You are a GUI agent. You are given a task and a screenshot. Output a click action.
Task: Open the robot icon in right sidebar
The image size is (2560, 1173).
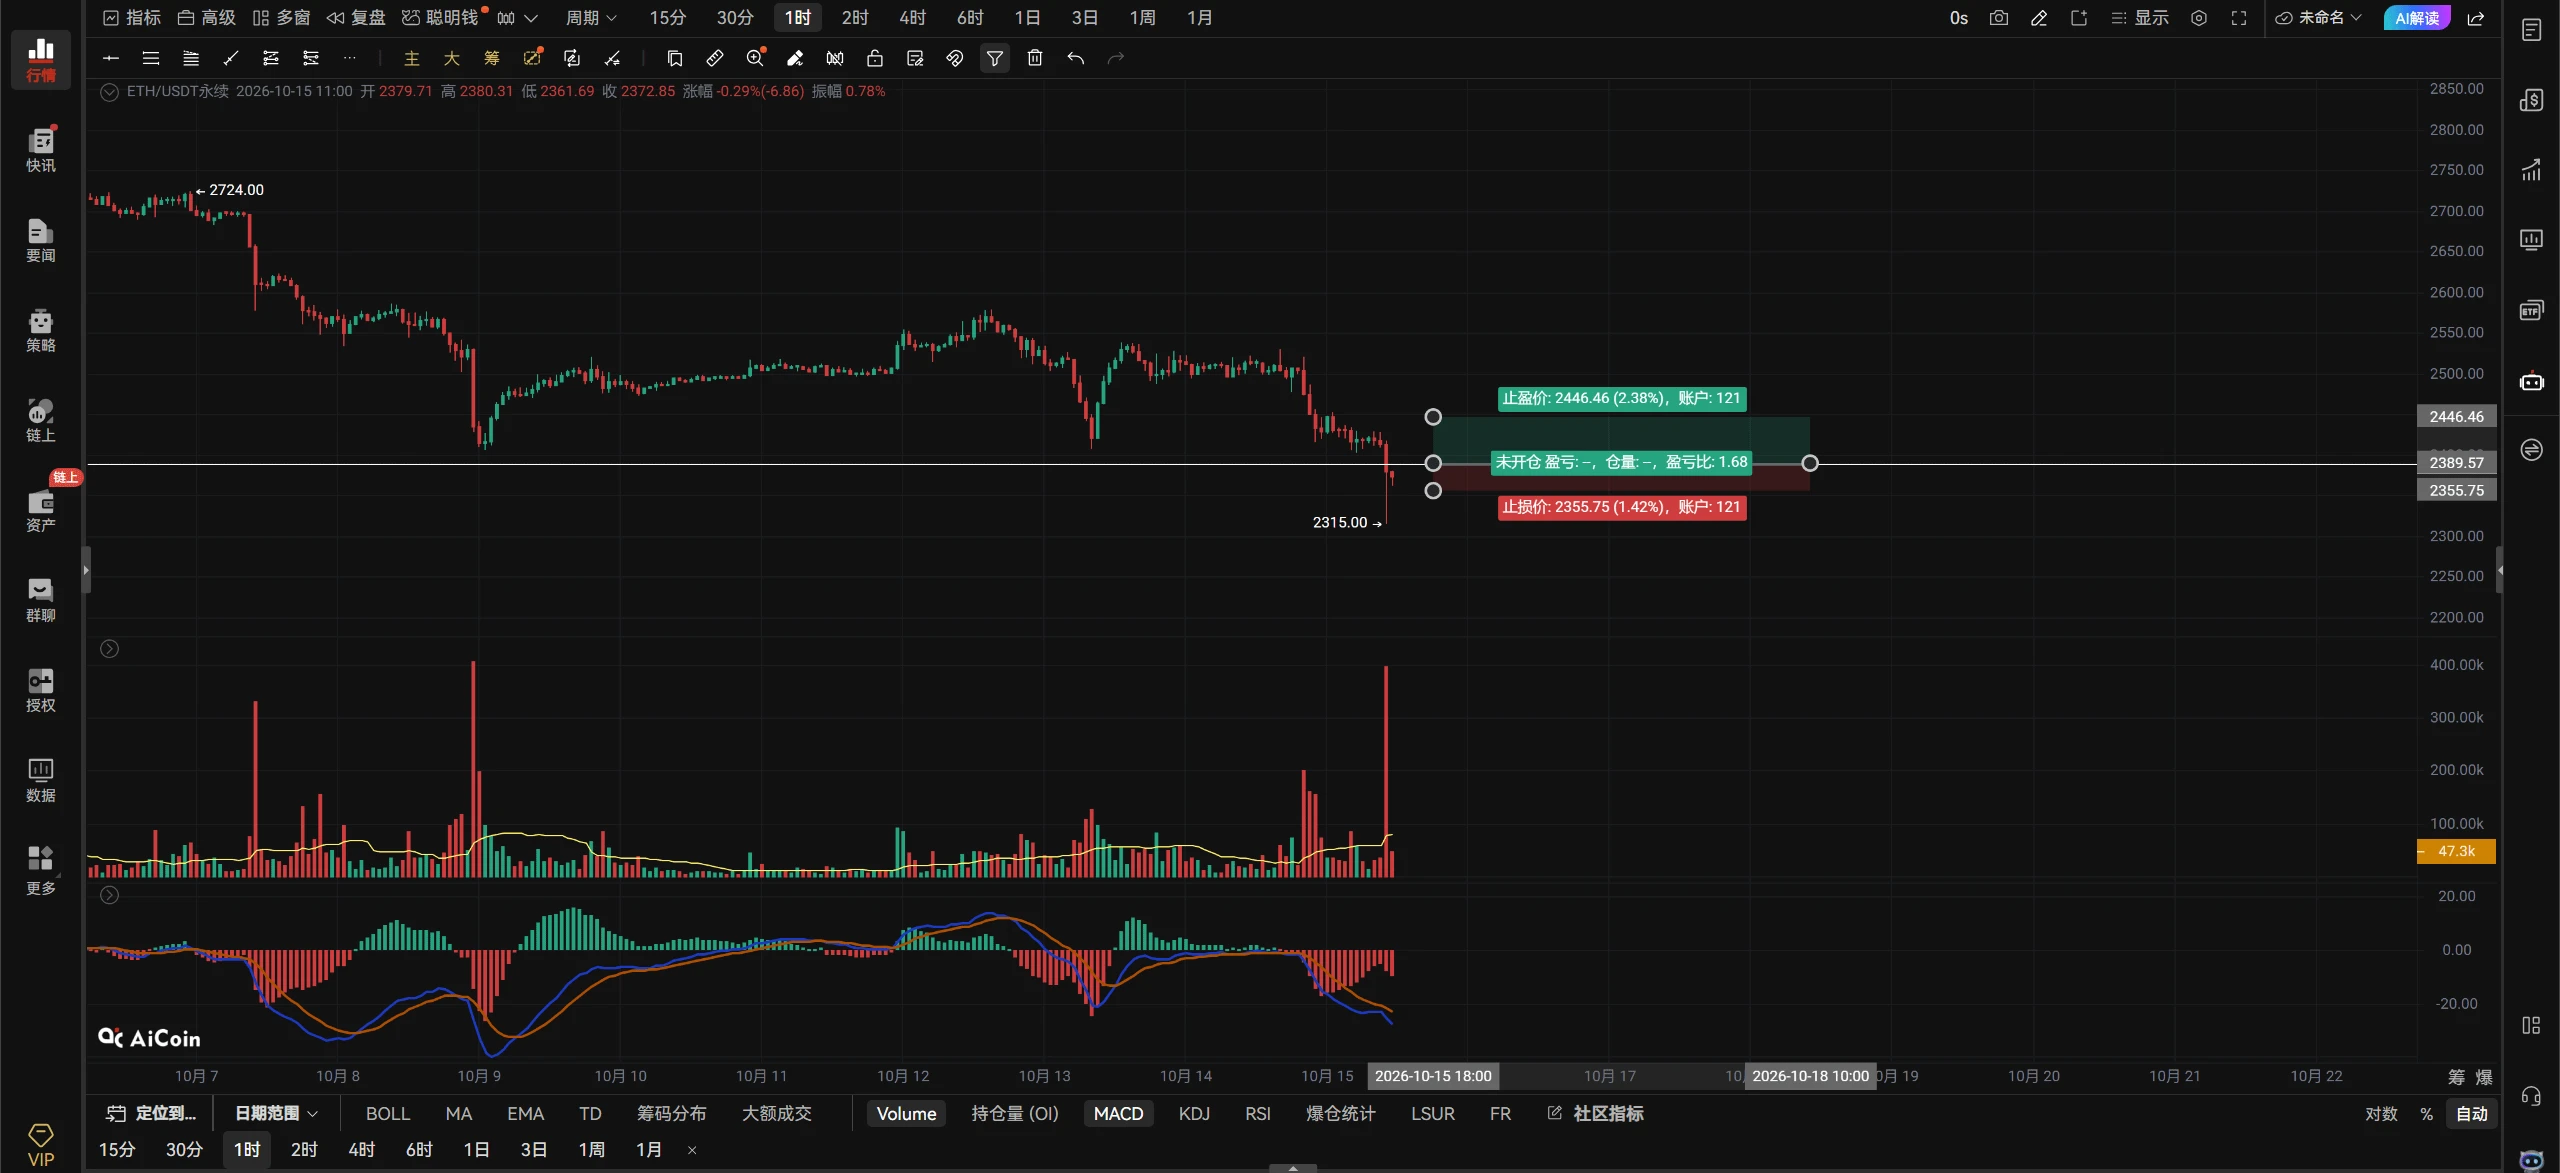pyautogui.click(x=2531, y=382)
